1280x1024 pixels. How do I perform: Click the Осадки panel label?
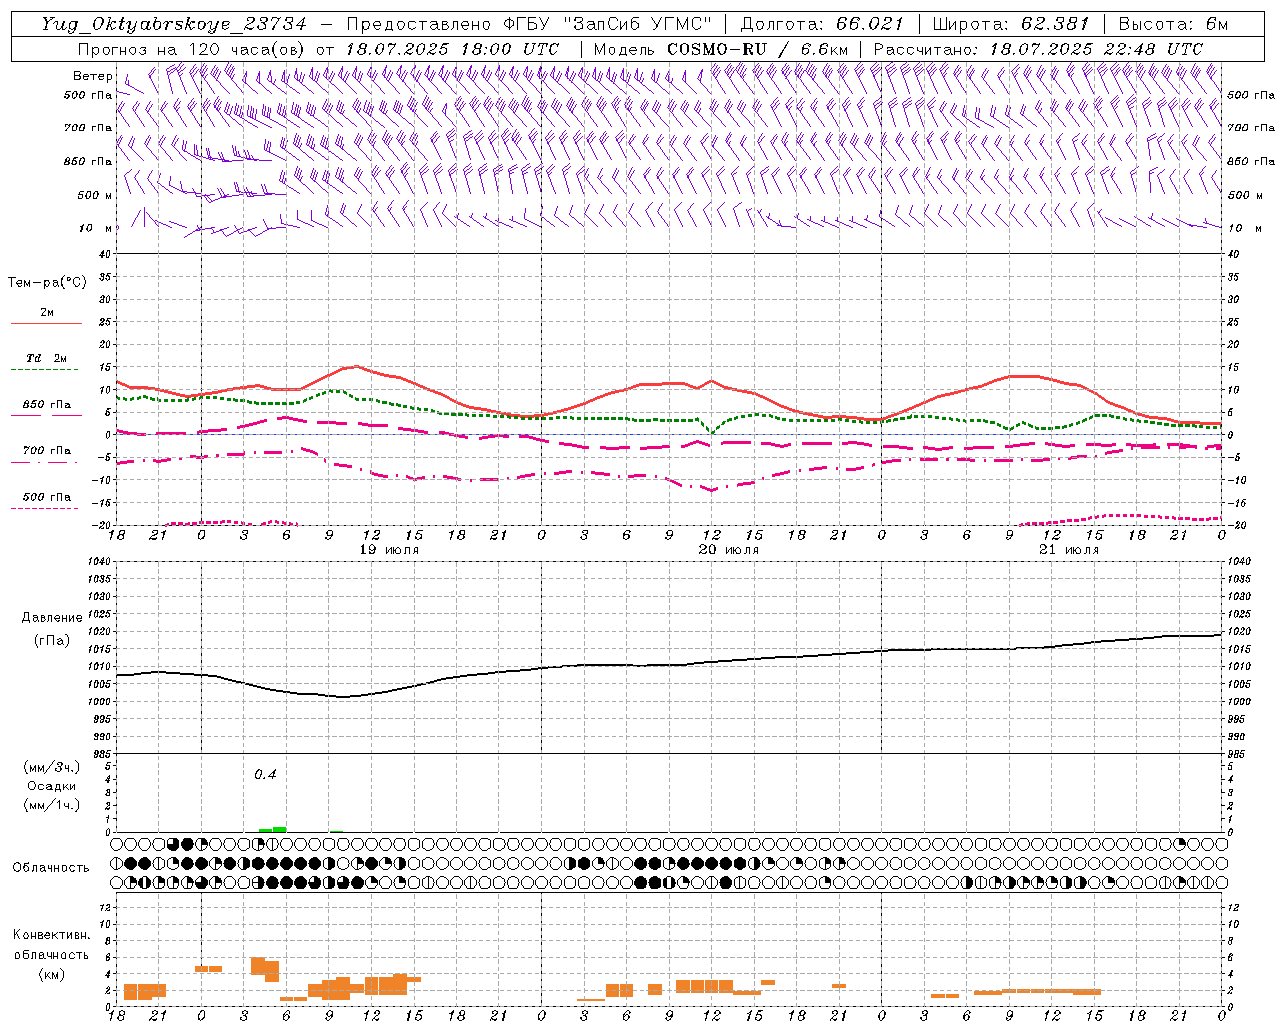pos(52,786)
